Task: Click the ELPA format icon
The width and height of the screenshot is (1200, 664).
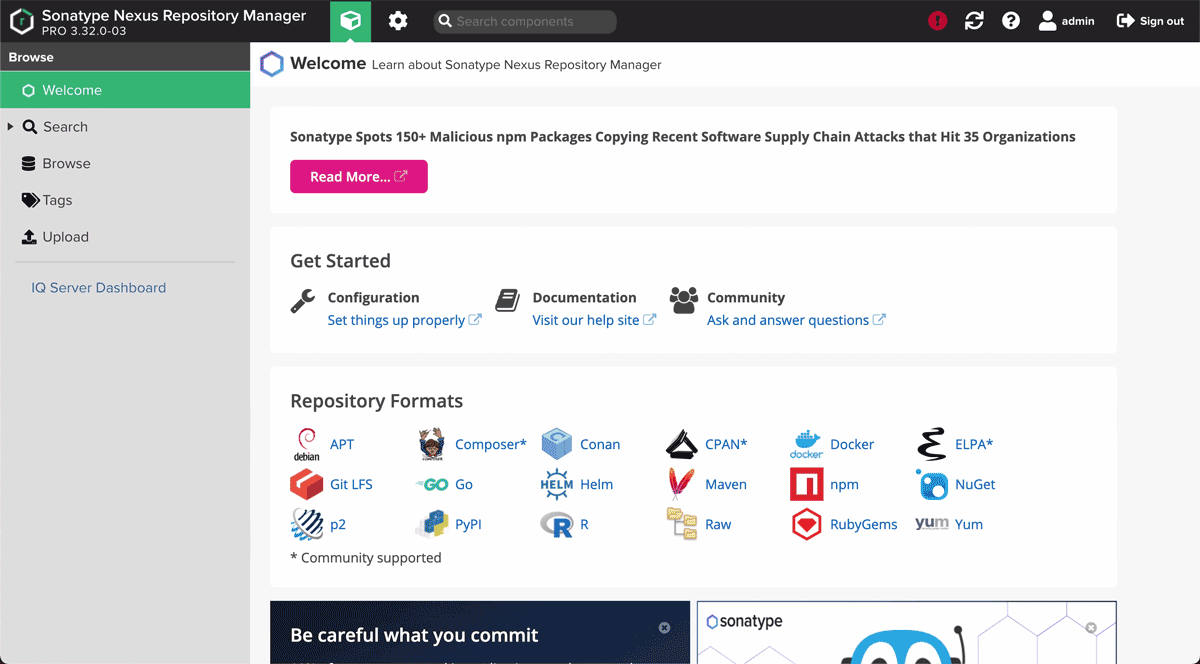Action: click(931, 444)
